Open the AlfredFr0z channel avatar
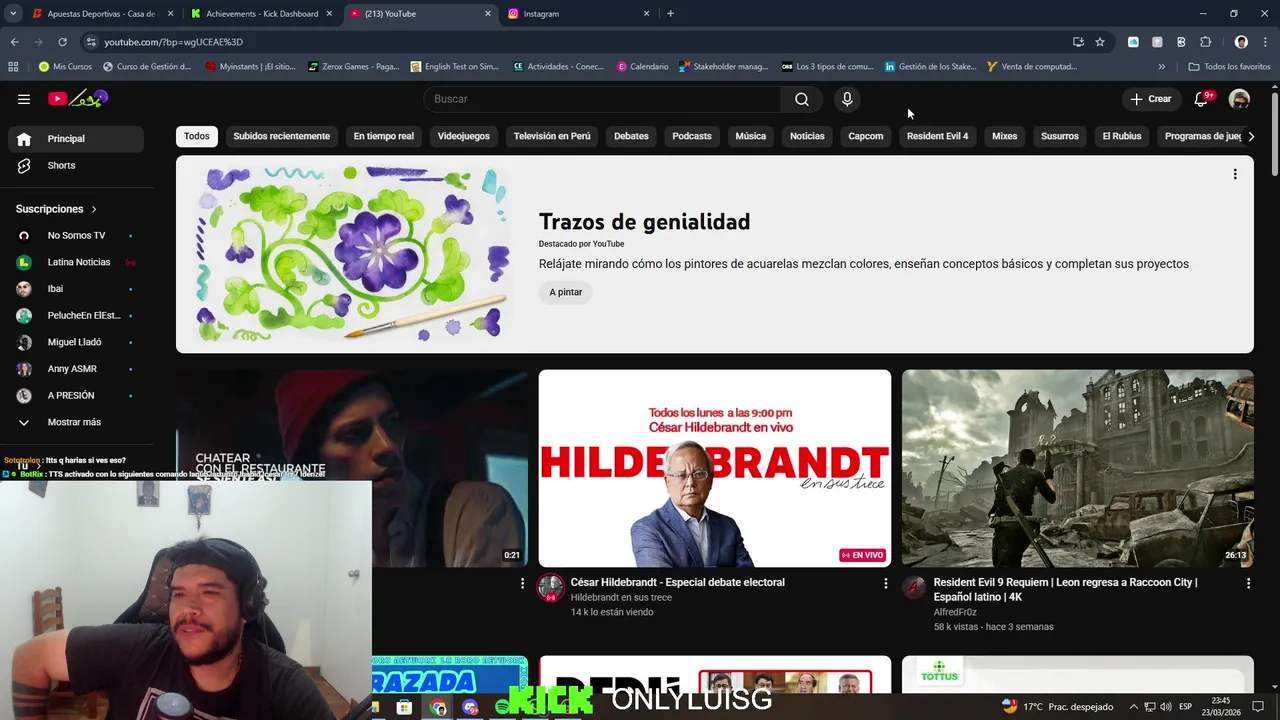The image size is (1280, 720). pyautogui.click(x=914, y=588)
